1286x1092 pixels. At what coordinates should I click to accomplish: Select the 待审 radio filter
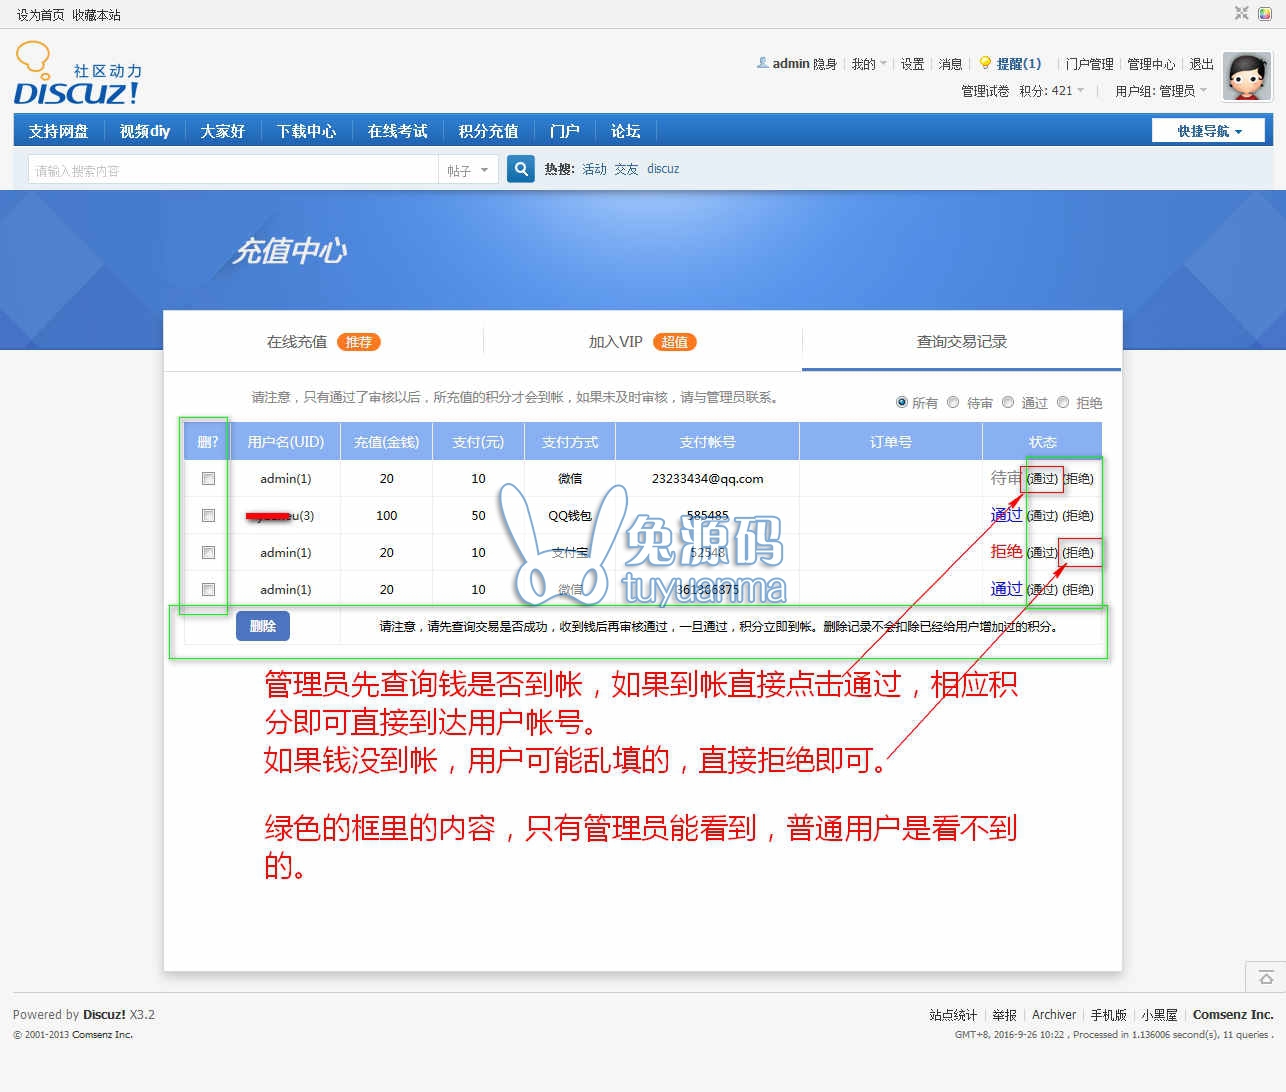(x=953, y=402)
